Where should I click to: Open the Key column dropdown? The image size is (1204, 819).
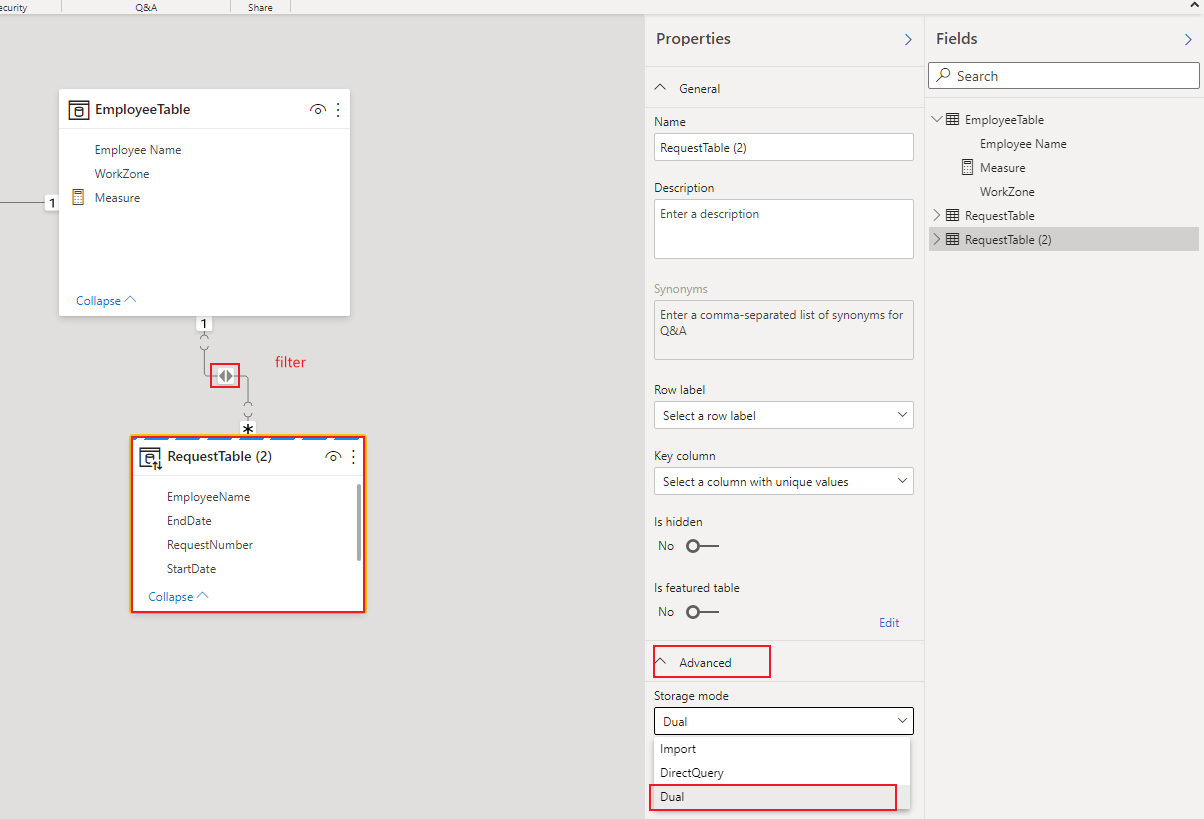click(x=784, y=481)
